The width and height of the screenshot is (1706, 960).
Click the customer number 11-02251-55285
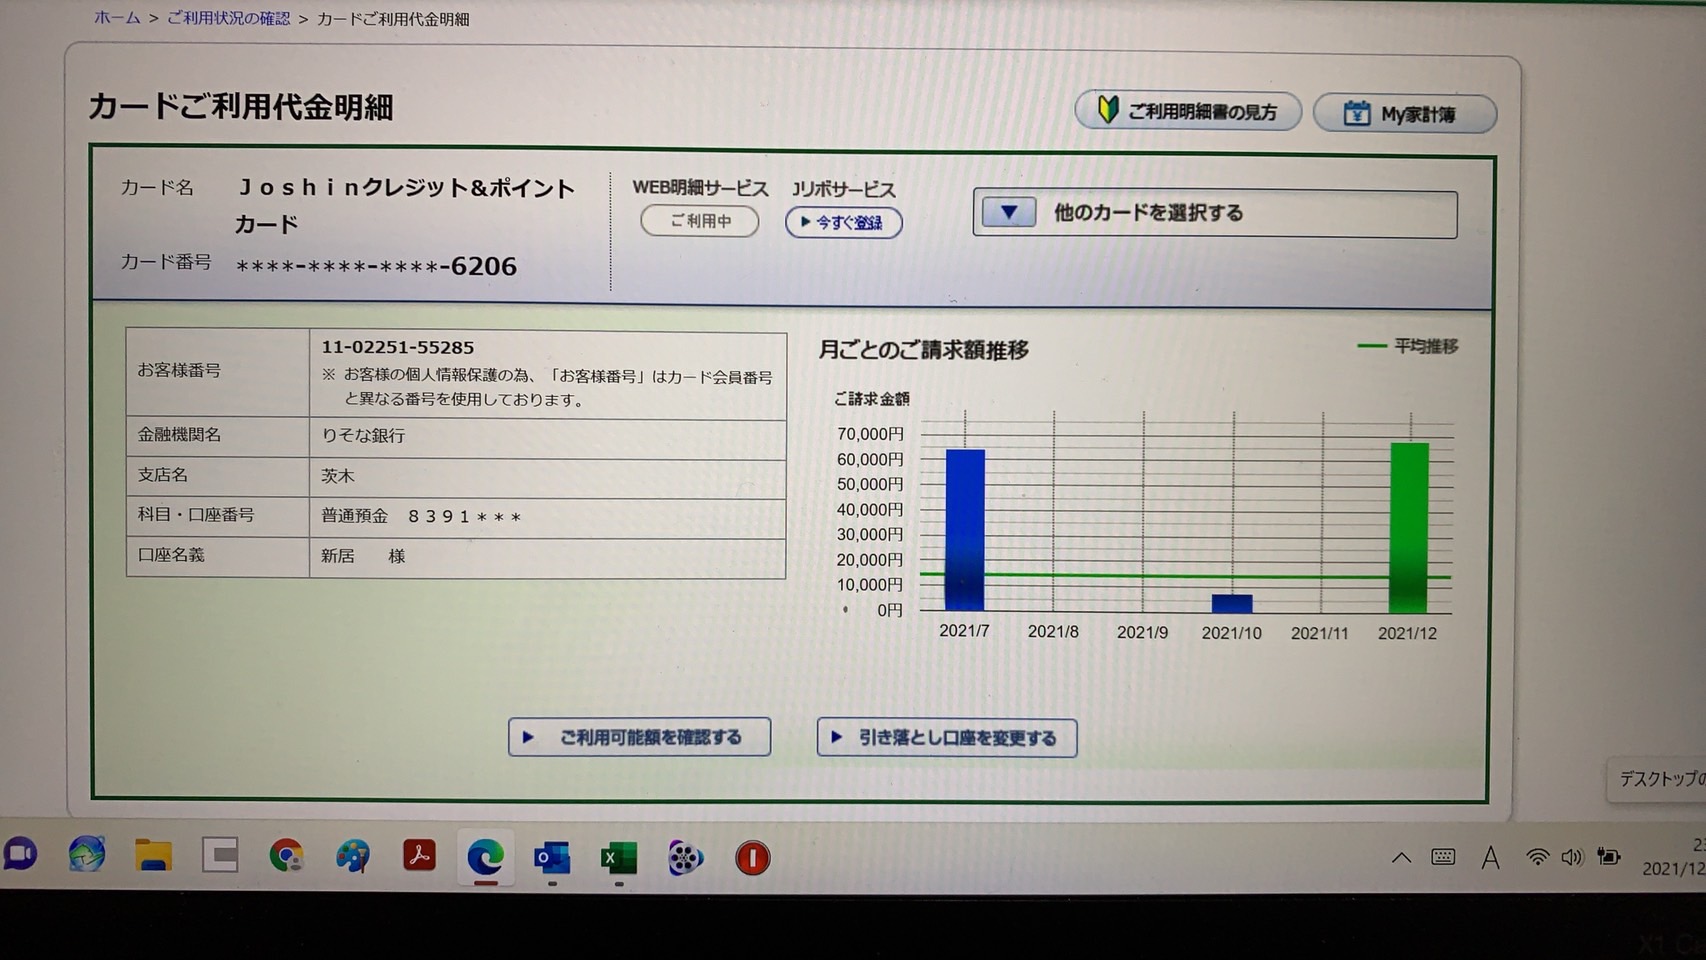(398, 347)
